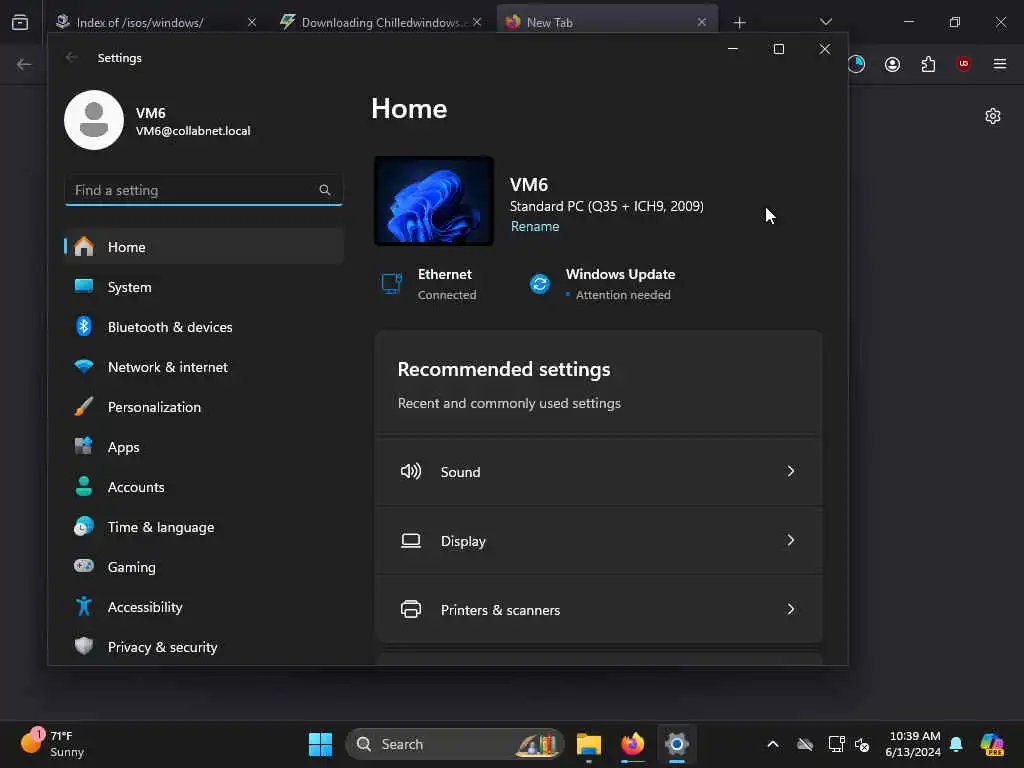The width and height of the screenshot is (1024, 768).
Task: Select the New Tab browser tab
Action: pyautogui.click(x=607, y=22)
